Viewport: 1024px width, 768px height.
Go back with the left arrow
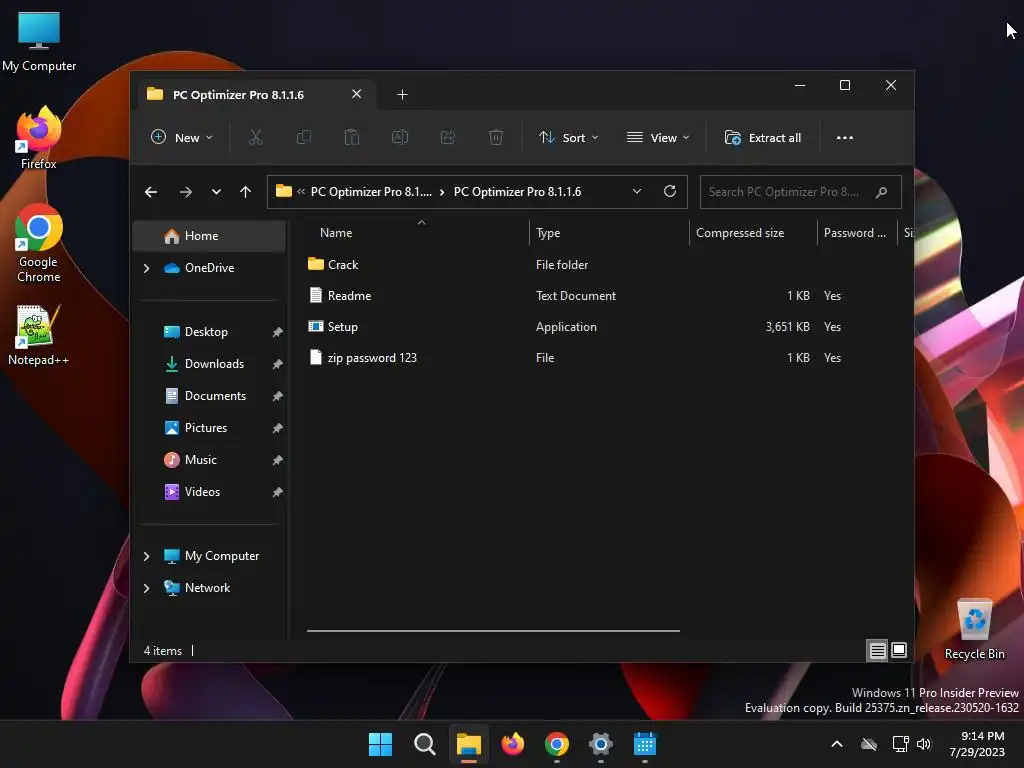point(151,192)
